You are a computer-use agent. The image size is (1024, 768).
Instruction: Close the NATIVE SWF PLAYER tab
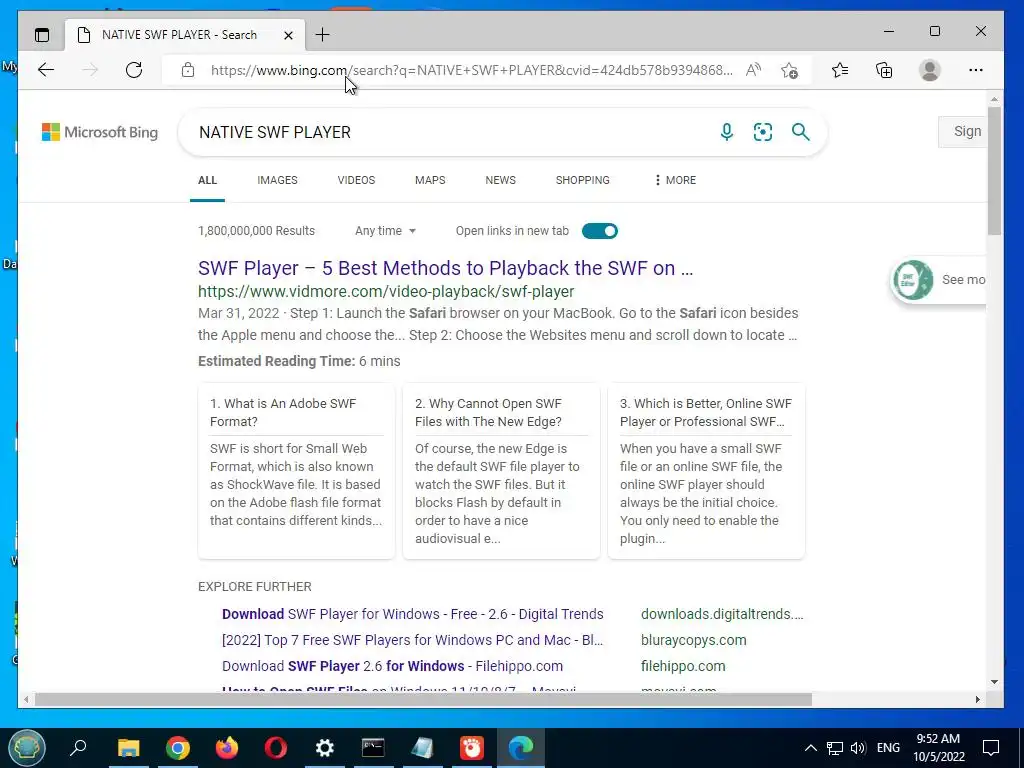click(288, 35)
